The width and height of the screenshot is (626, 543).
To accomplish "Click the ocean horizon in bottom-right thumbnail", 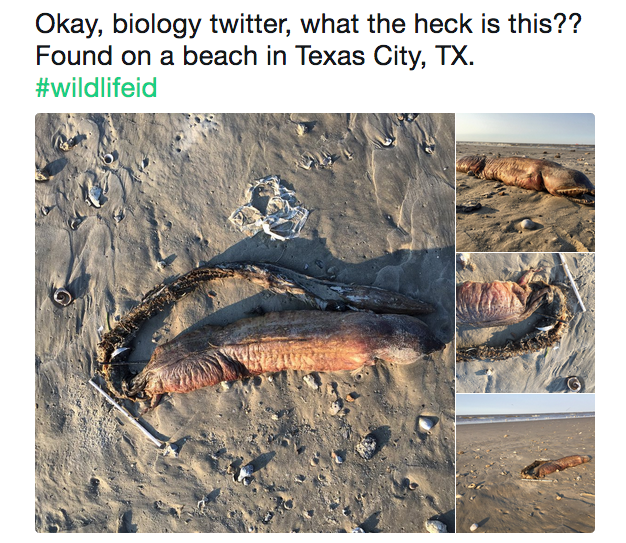I will (525, 415).
